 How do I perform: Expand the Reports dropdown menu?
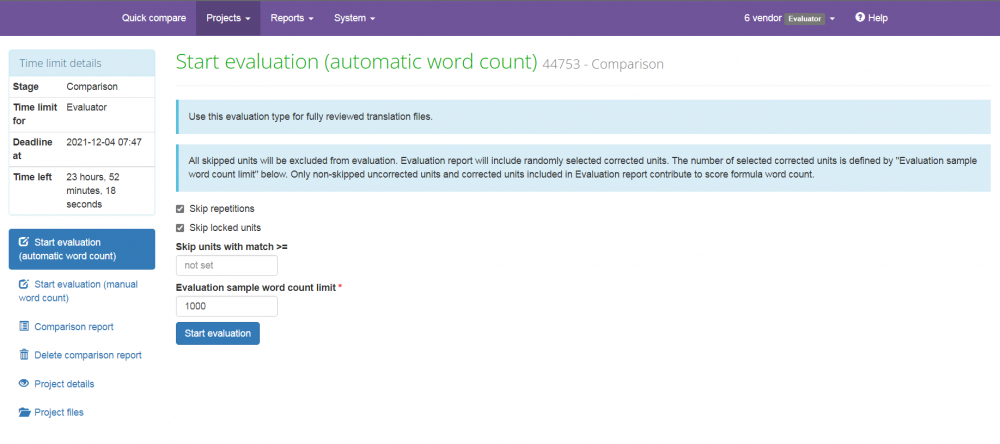[x=292, y=18]
